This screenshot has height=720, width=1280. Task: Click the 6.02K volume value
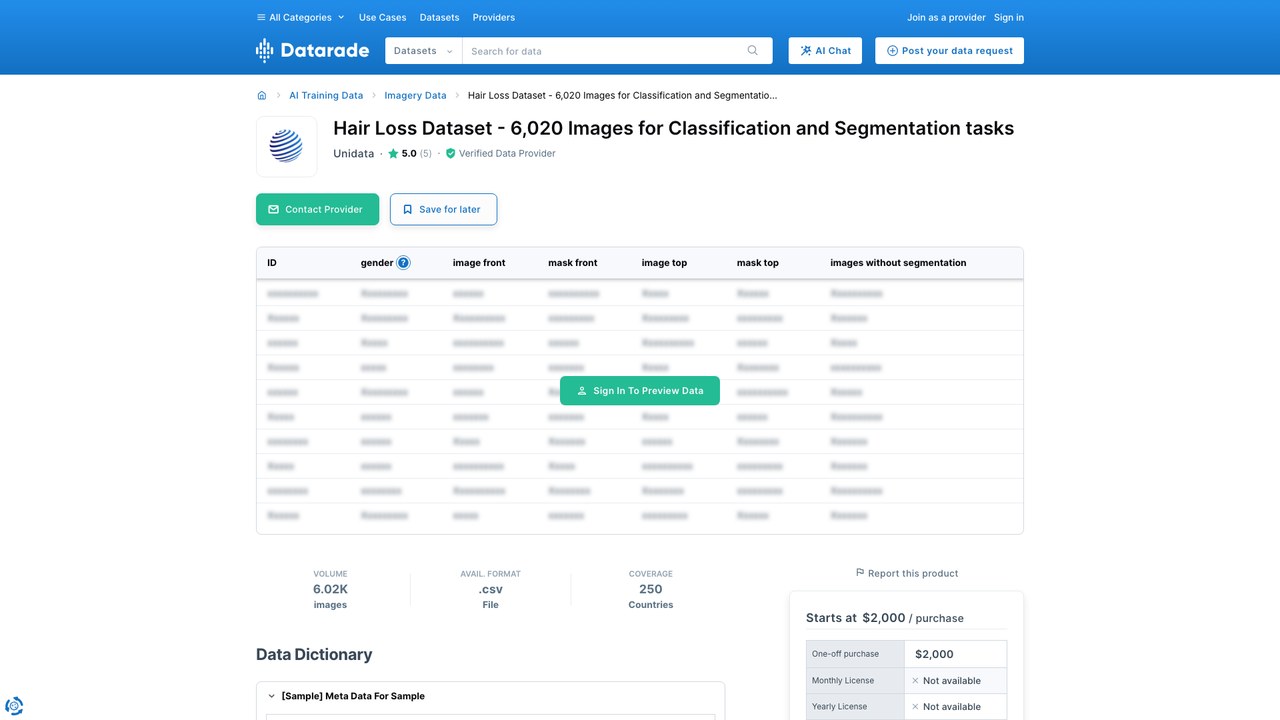[x=330, y=590]
